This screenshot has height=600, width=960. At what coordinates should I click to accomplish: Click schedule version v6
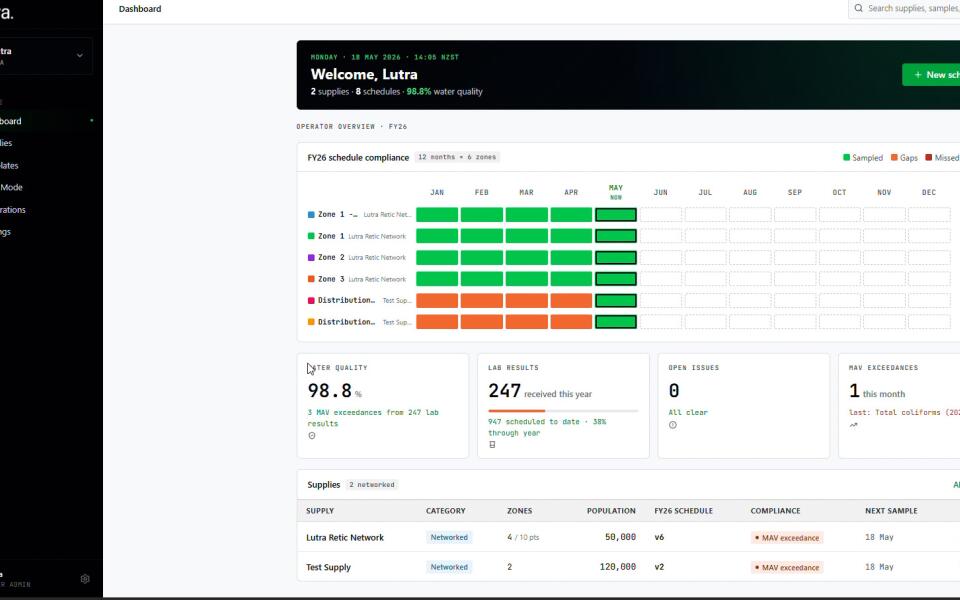(x=659, y=537)
